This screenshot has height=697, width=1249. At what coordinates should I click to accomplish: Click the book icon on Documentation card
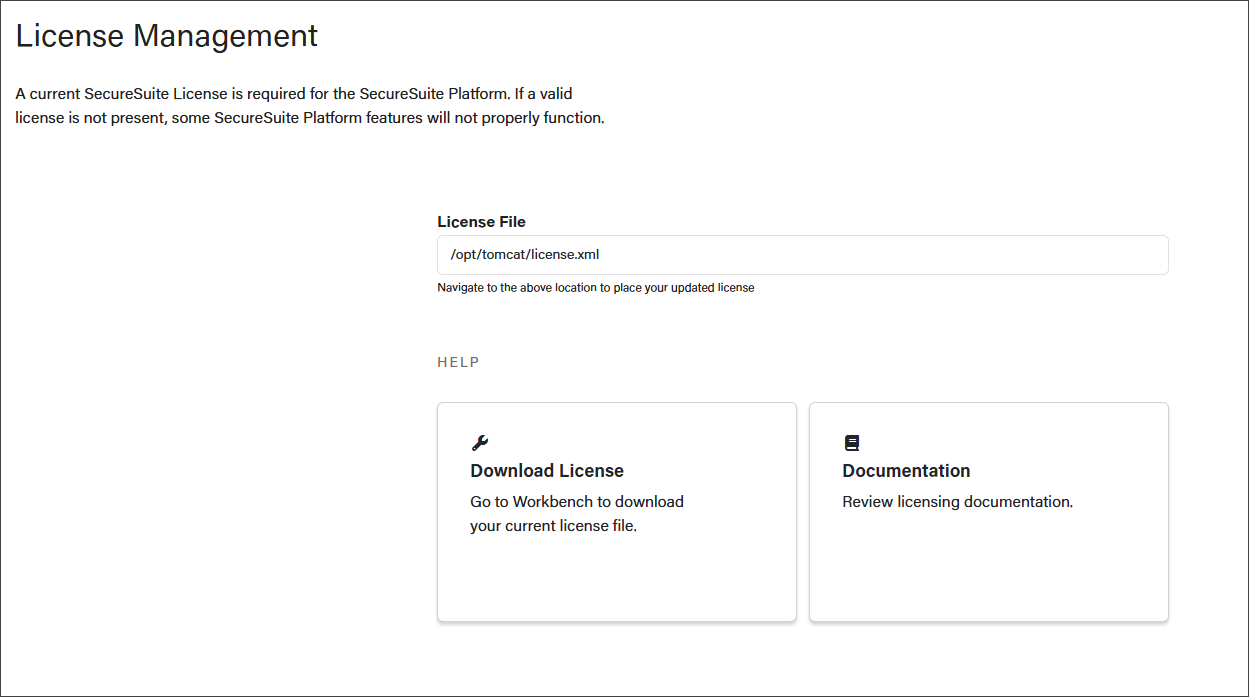[x=851, y=443]
